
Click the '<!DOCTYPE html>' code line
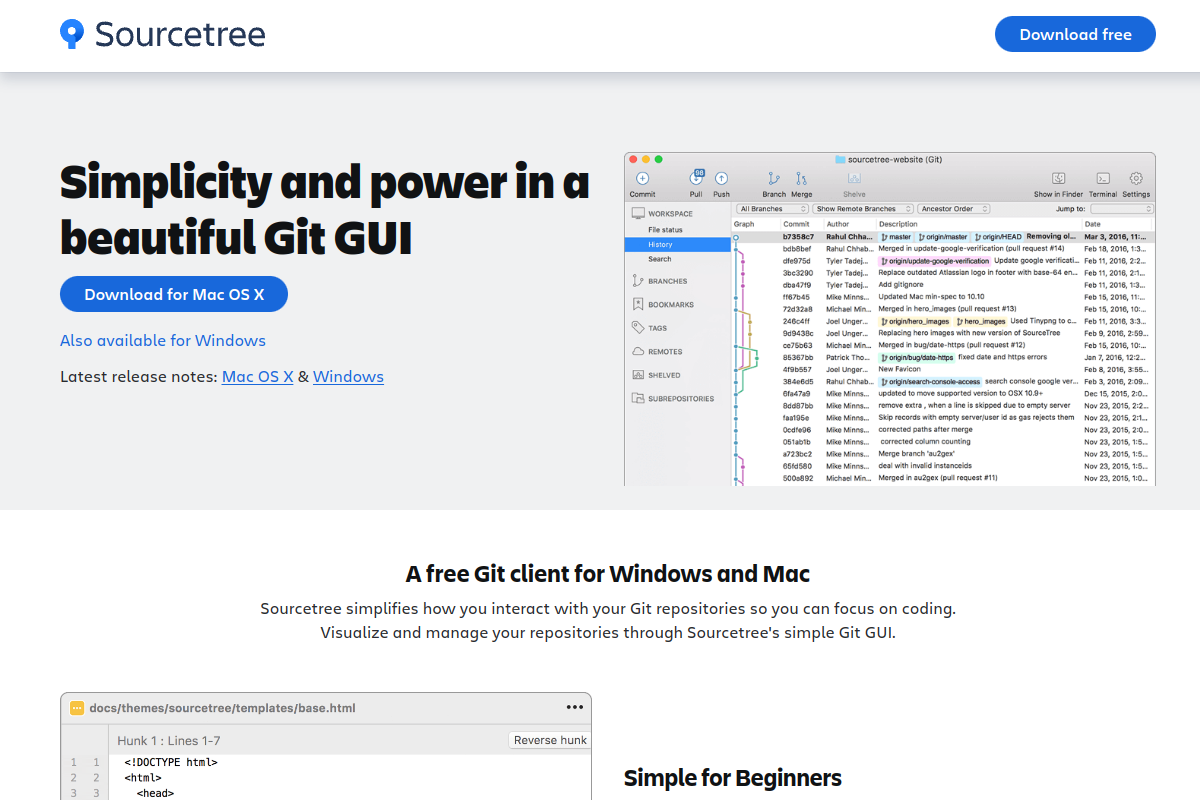coord(171,762)
